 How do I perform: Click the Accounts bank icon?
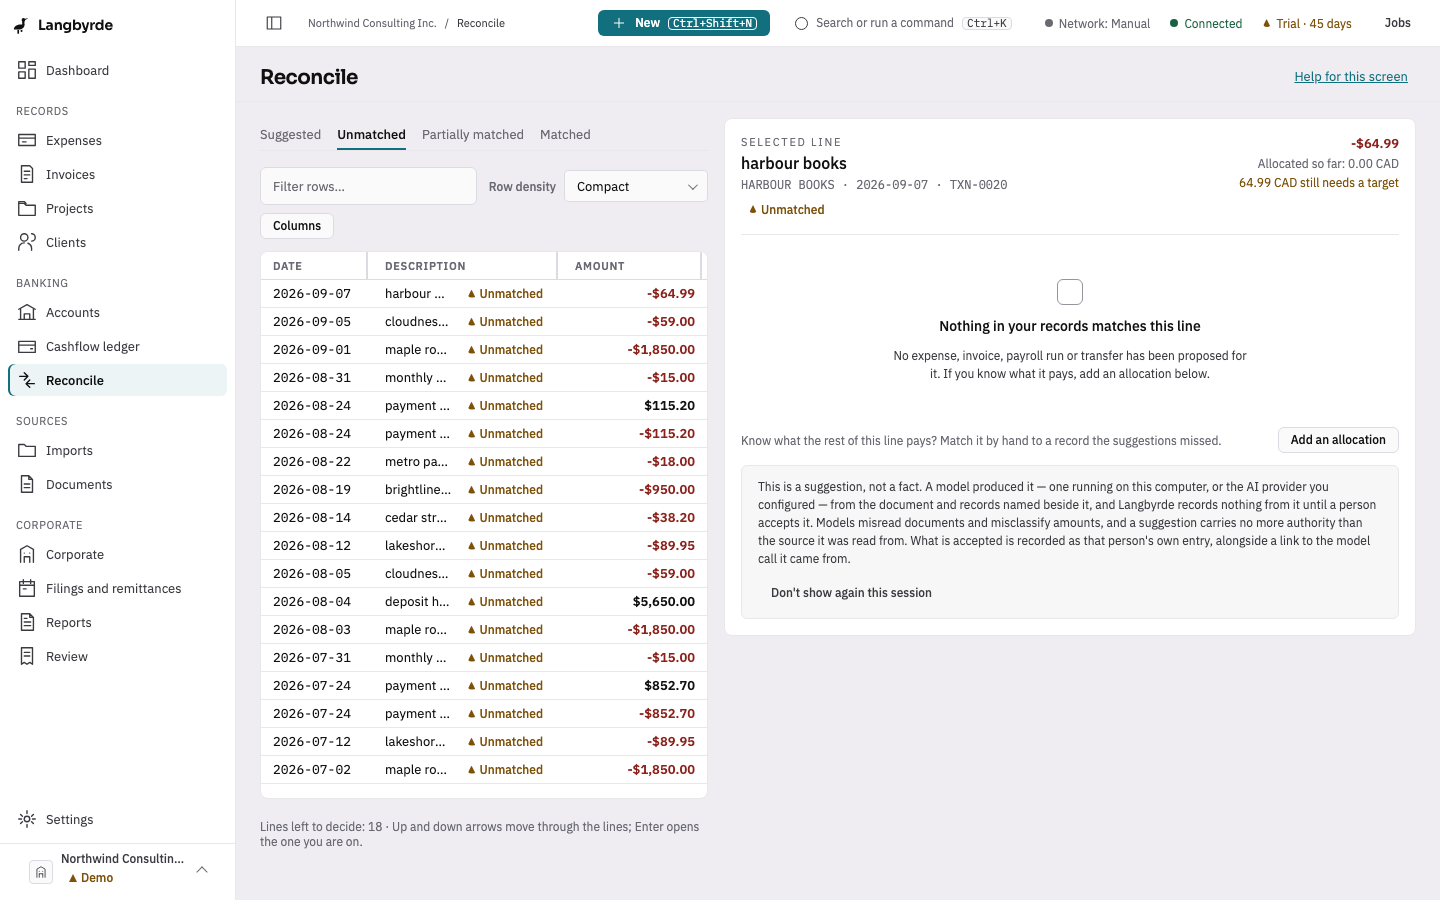pos(27,312)
